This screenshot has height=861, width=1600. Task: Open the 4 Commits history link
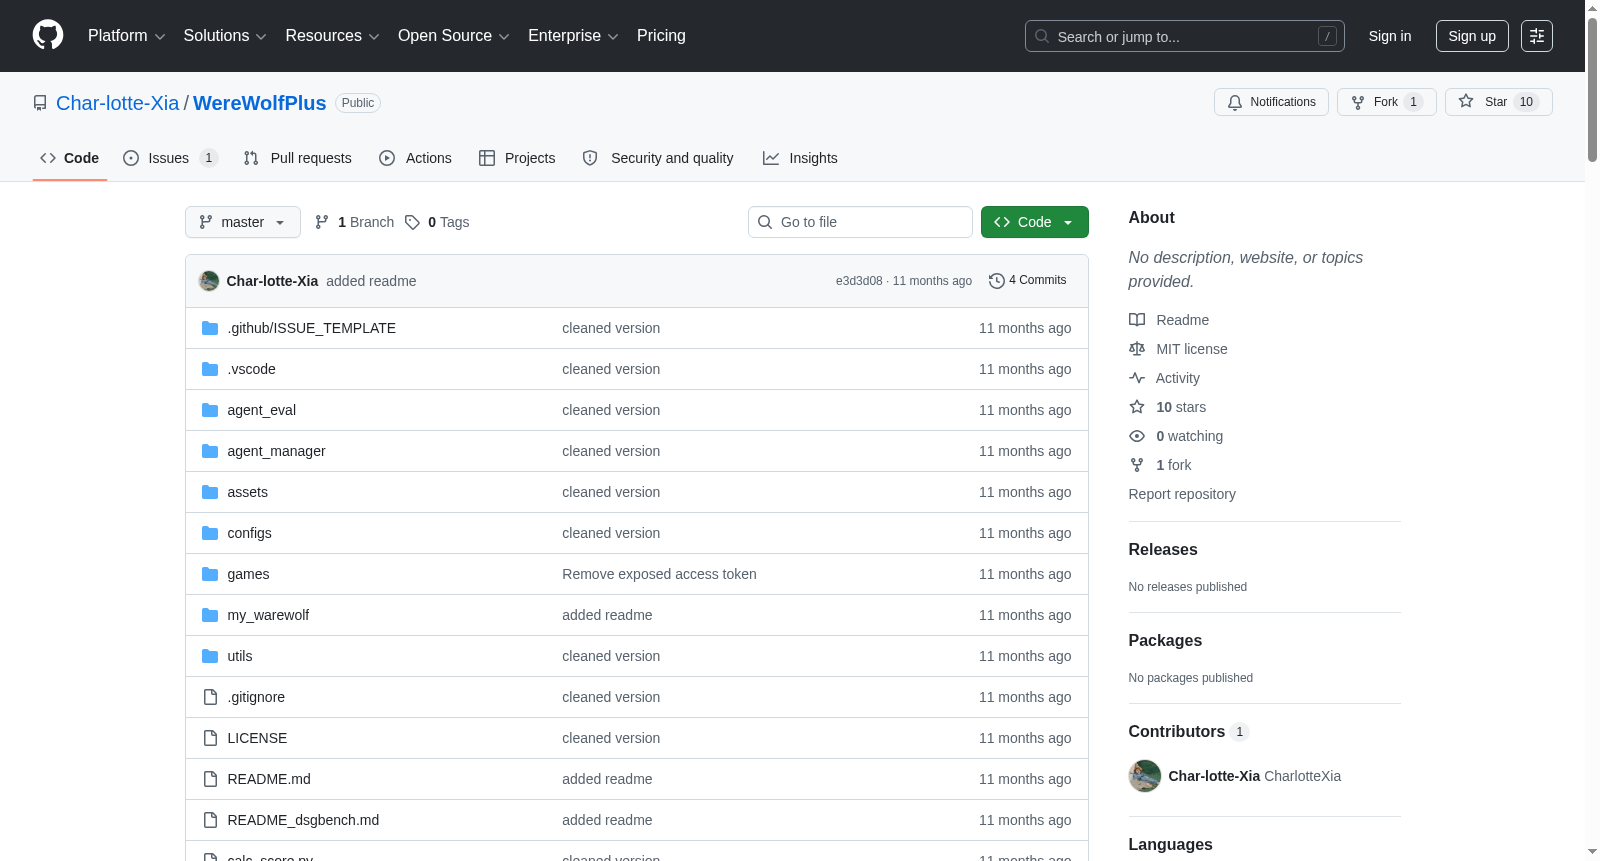tap(1028, 281)
